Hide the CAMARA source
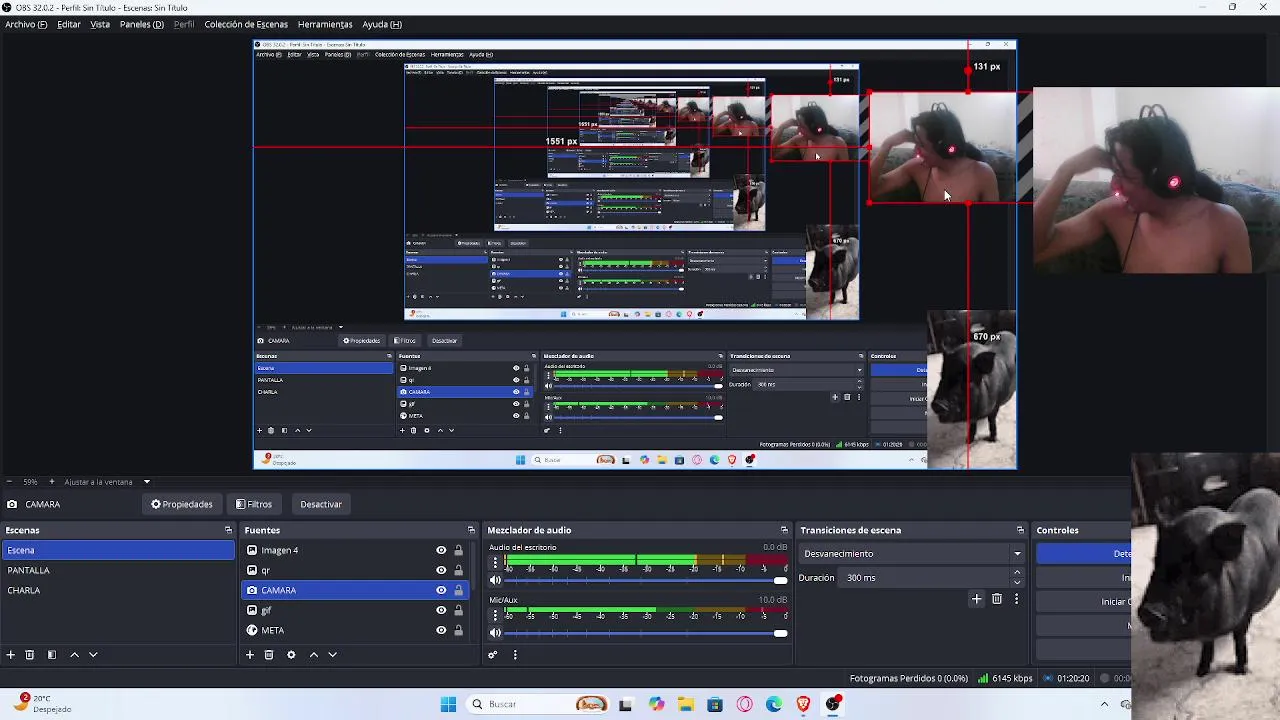Viewport: 1280px width, 720px height. 441,590
